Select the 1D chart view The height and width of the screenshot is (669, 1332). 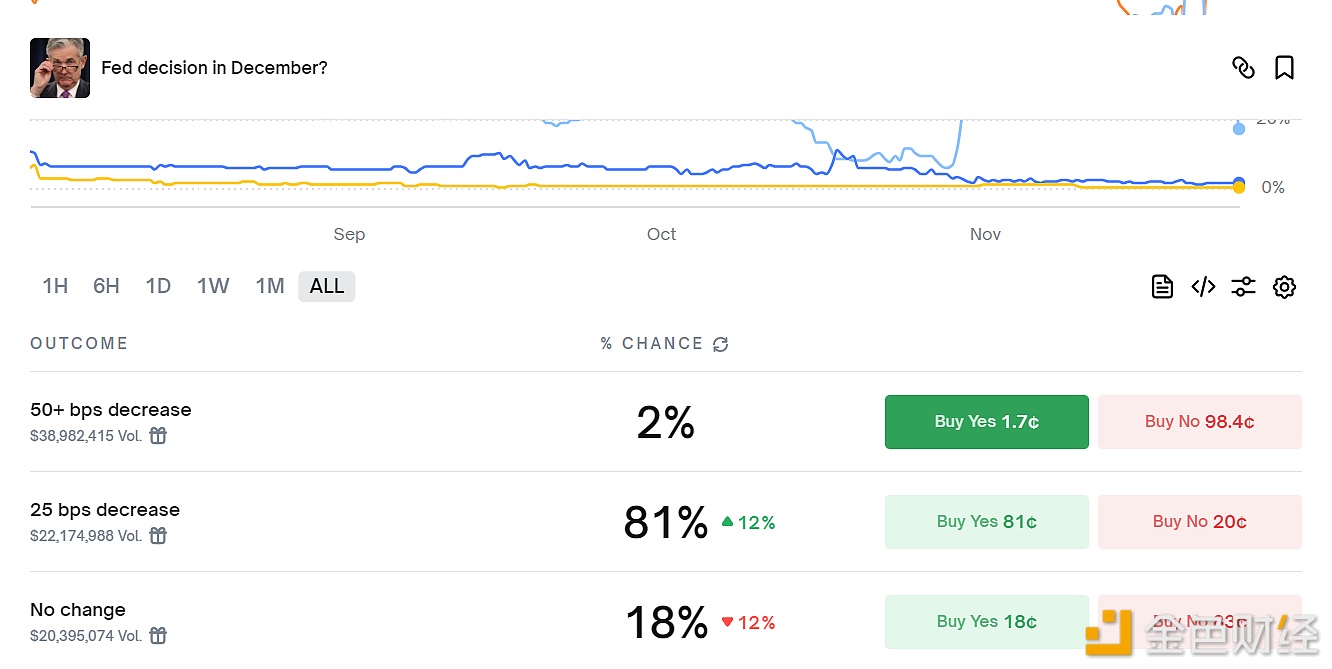click(x=158, y=286)
